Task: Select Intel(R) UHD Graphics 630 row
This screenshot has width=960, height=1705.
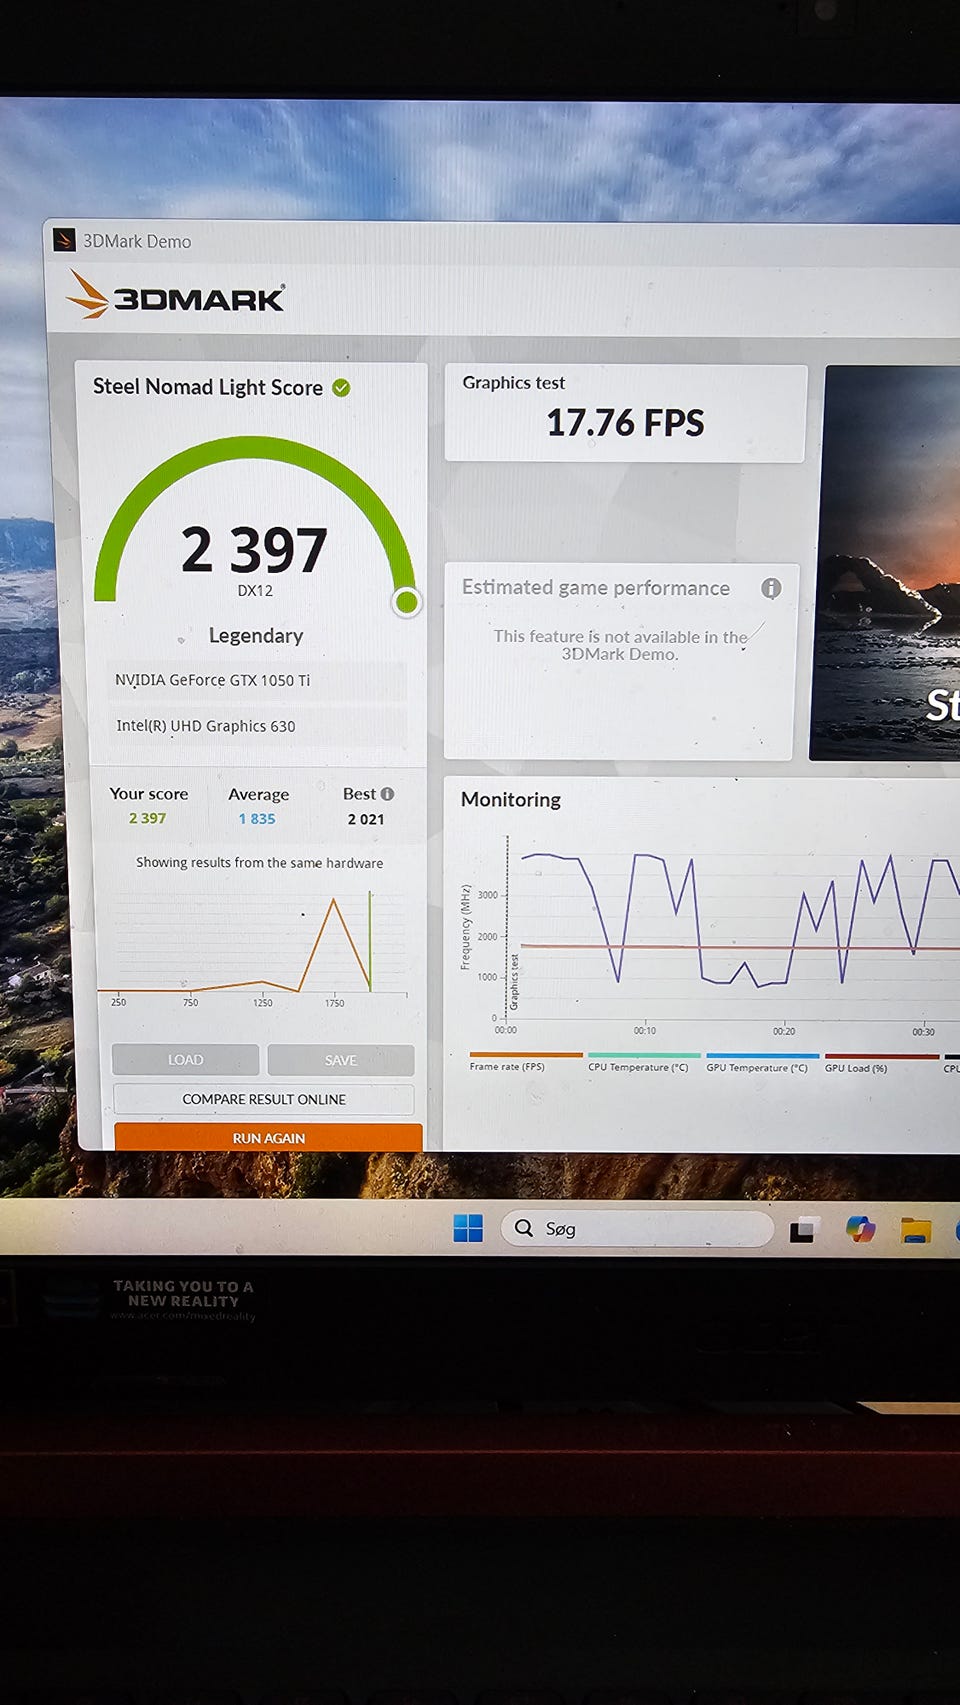Action: [x=258, y=726]
